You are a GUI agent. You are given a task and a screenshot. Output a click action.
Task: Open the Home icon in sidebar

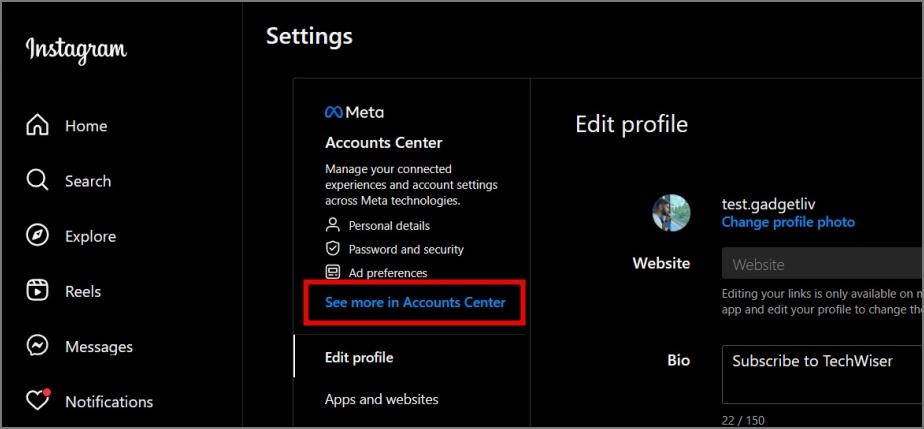38,126
